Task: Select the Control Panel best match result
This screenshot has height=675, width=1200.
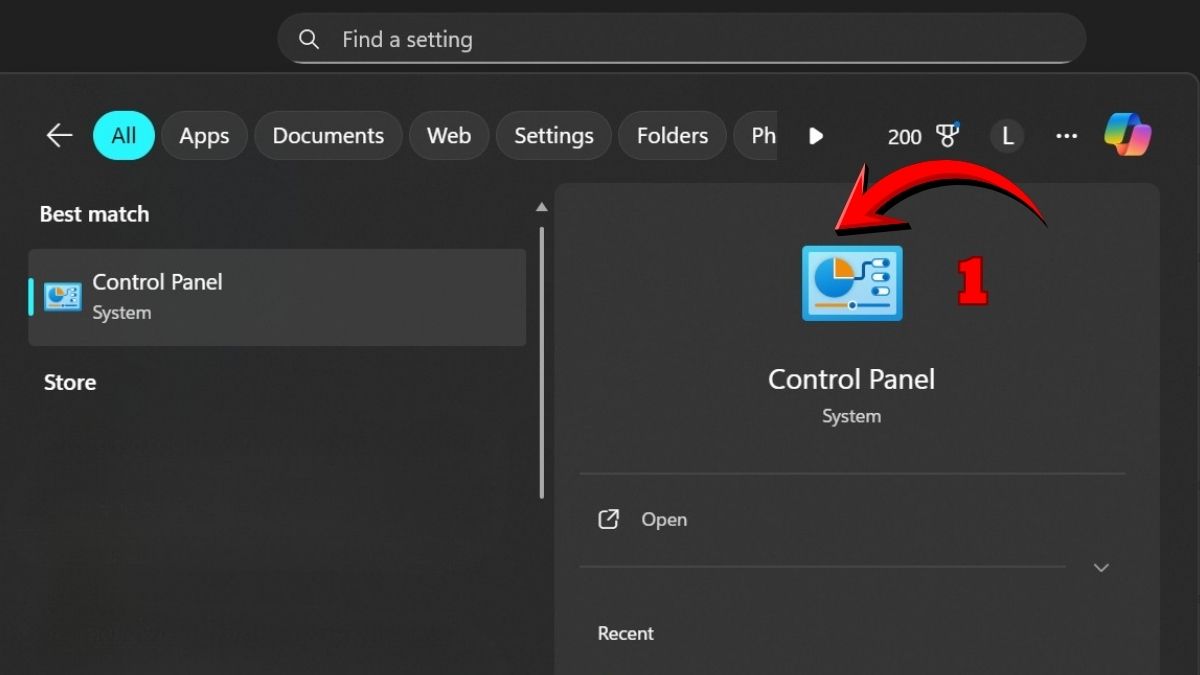Action: (x=277, y=297)
